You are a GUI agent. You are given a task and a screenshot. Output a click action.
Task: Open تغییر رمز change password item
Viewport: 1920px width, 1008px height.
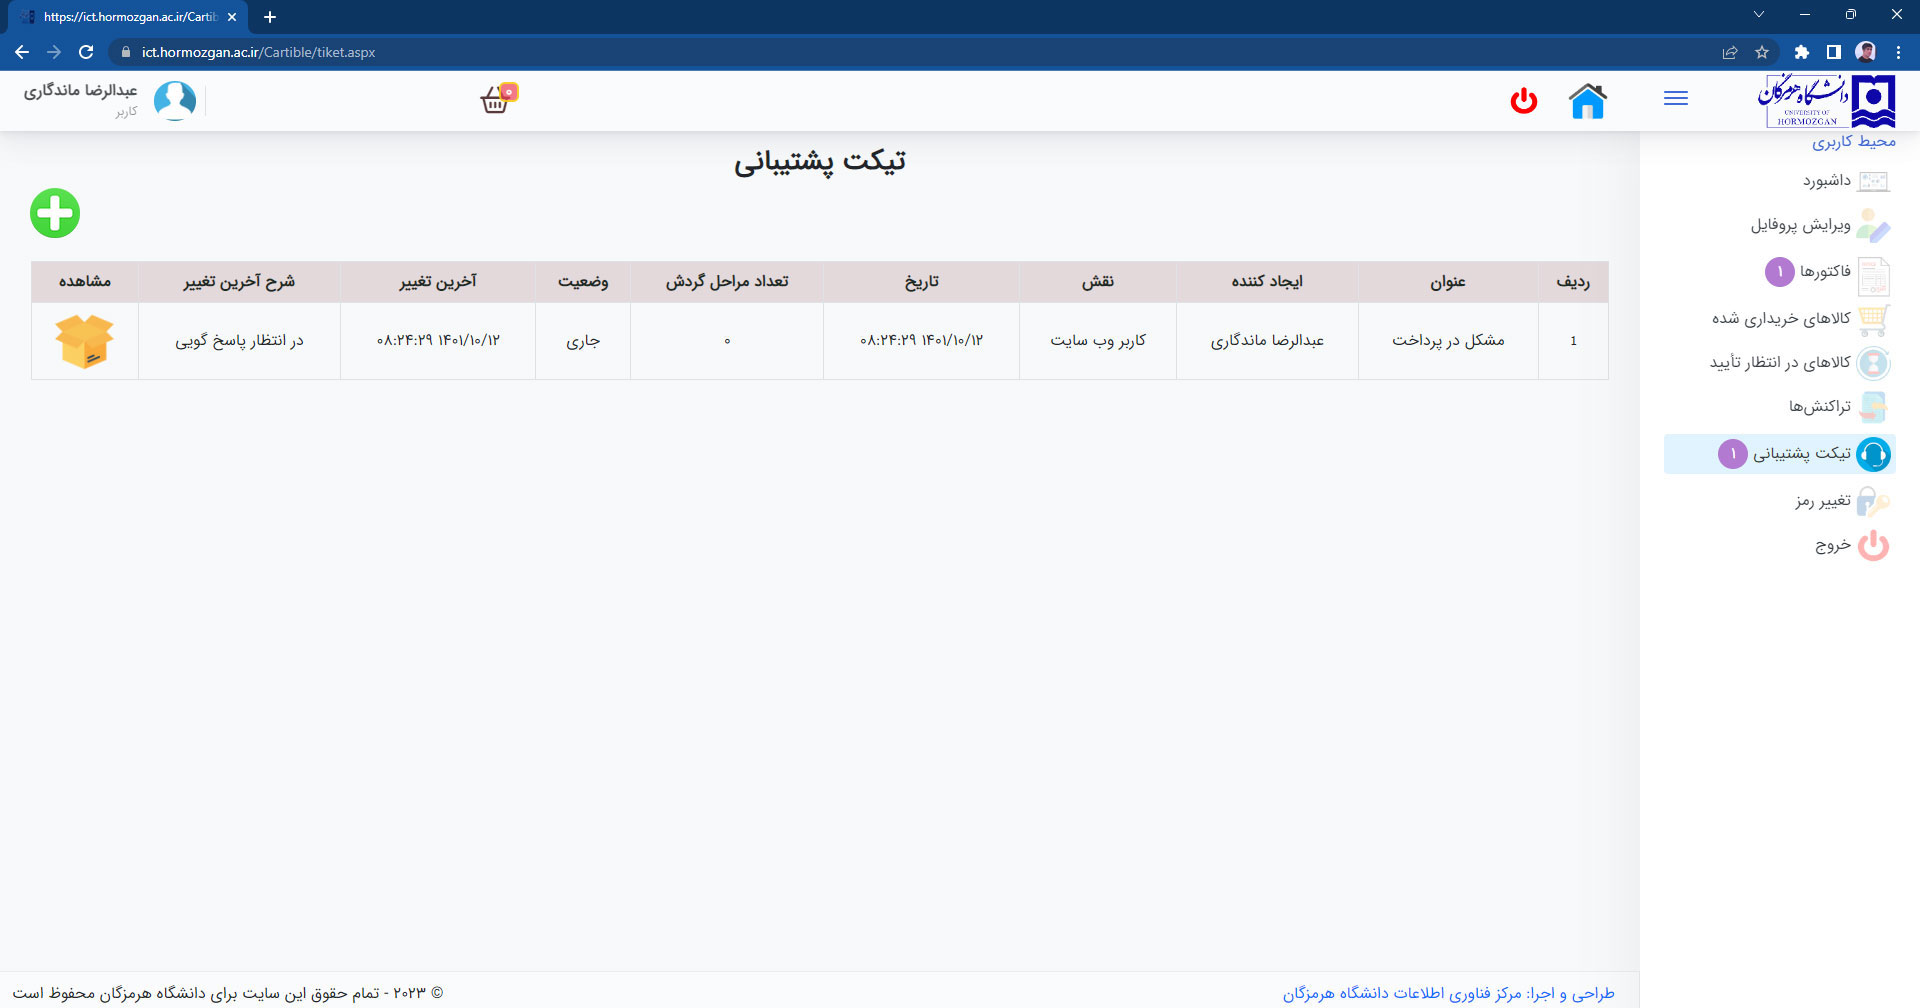1822,500
